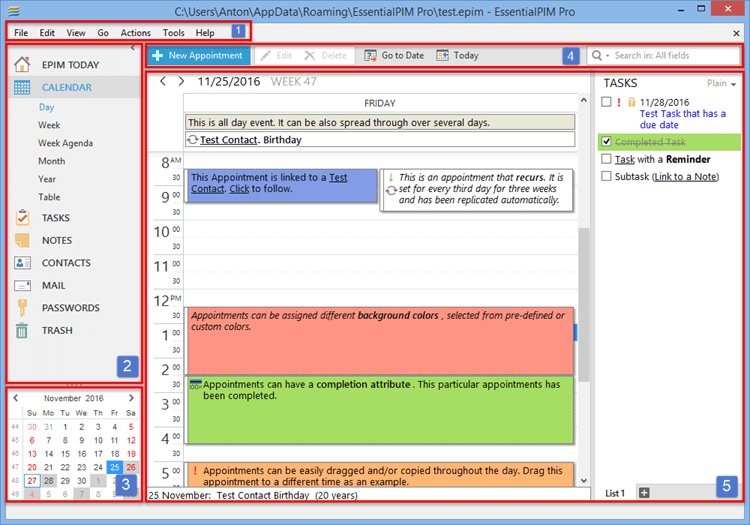
Task: Collapse the navigation pane with the arrow
Action: [133, 47]
